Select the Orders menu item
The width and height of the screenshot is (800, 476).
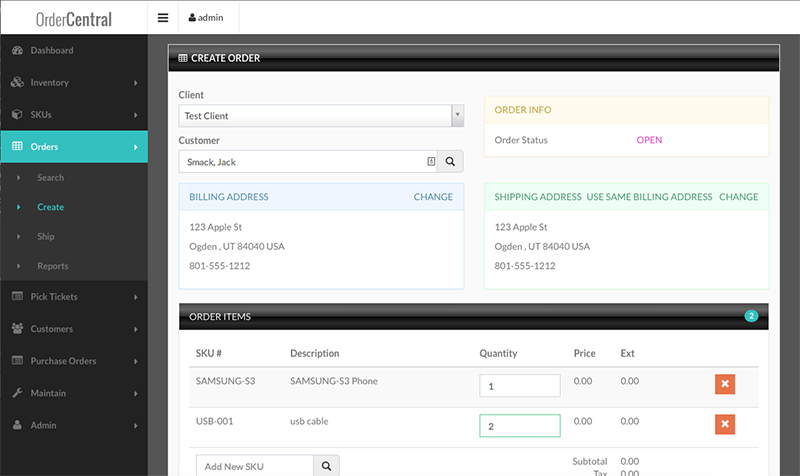(74, 147)
